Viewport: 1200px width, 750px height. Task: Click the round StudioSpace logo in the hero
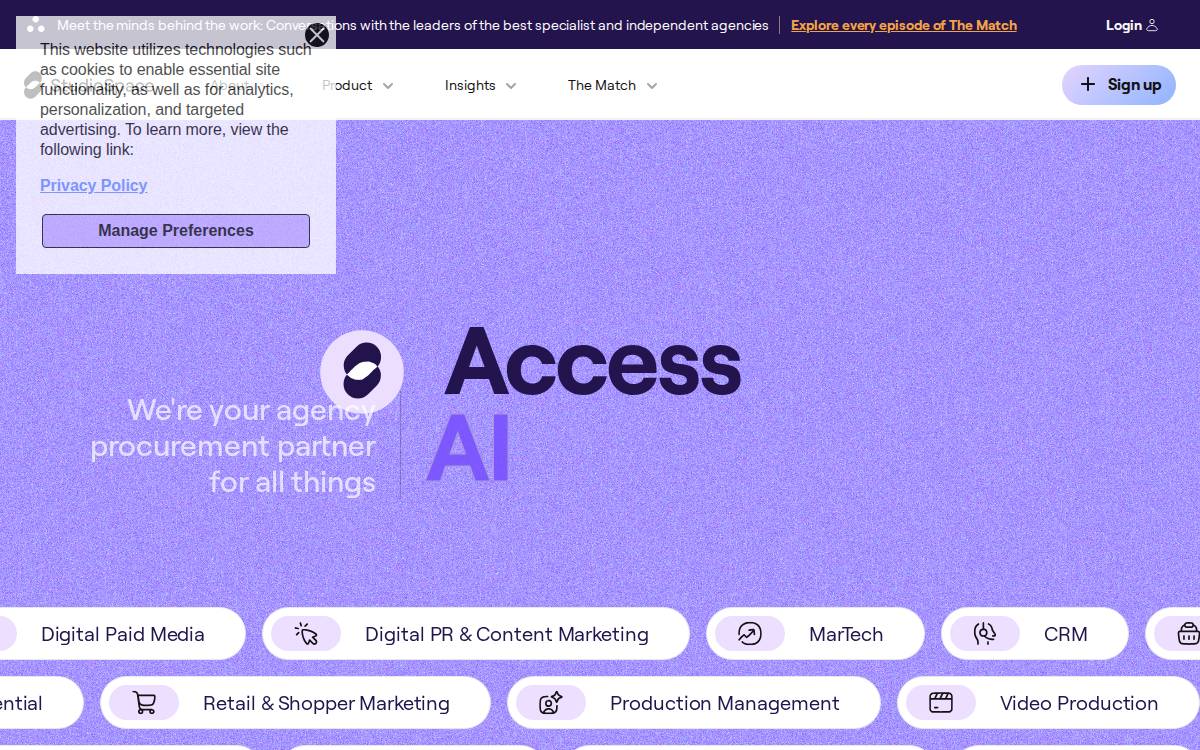tap(362, 371)
